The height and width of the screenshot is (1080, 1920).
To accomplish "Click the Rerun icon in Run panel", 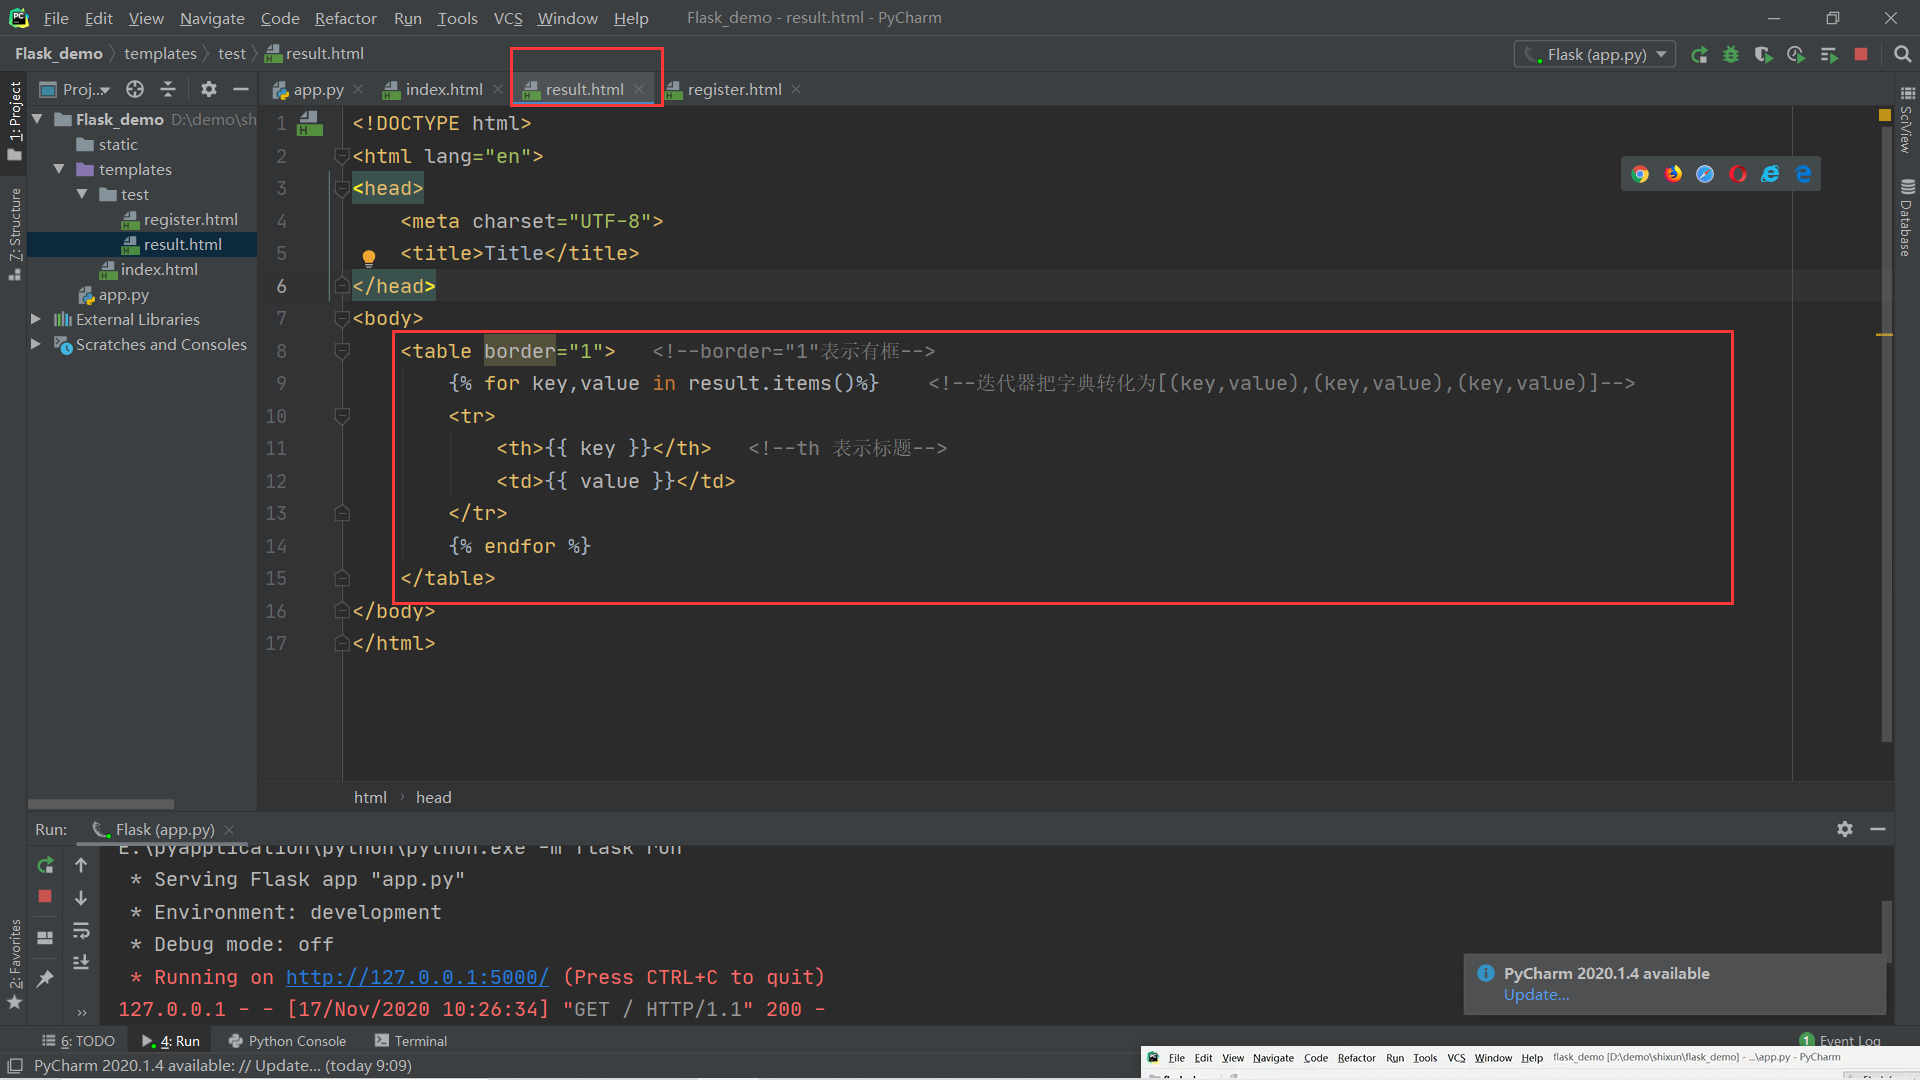I will [45, 865].
